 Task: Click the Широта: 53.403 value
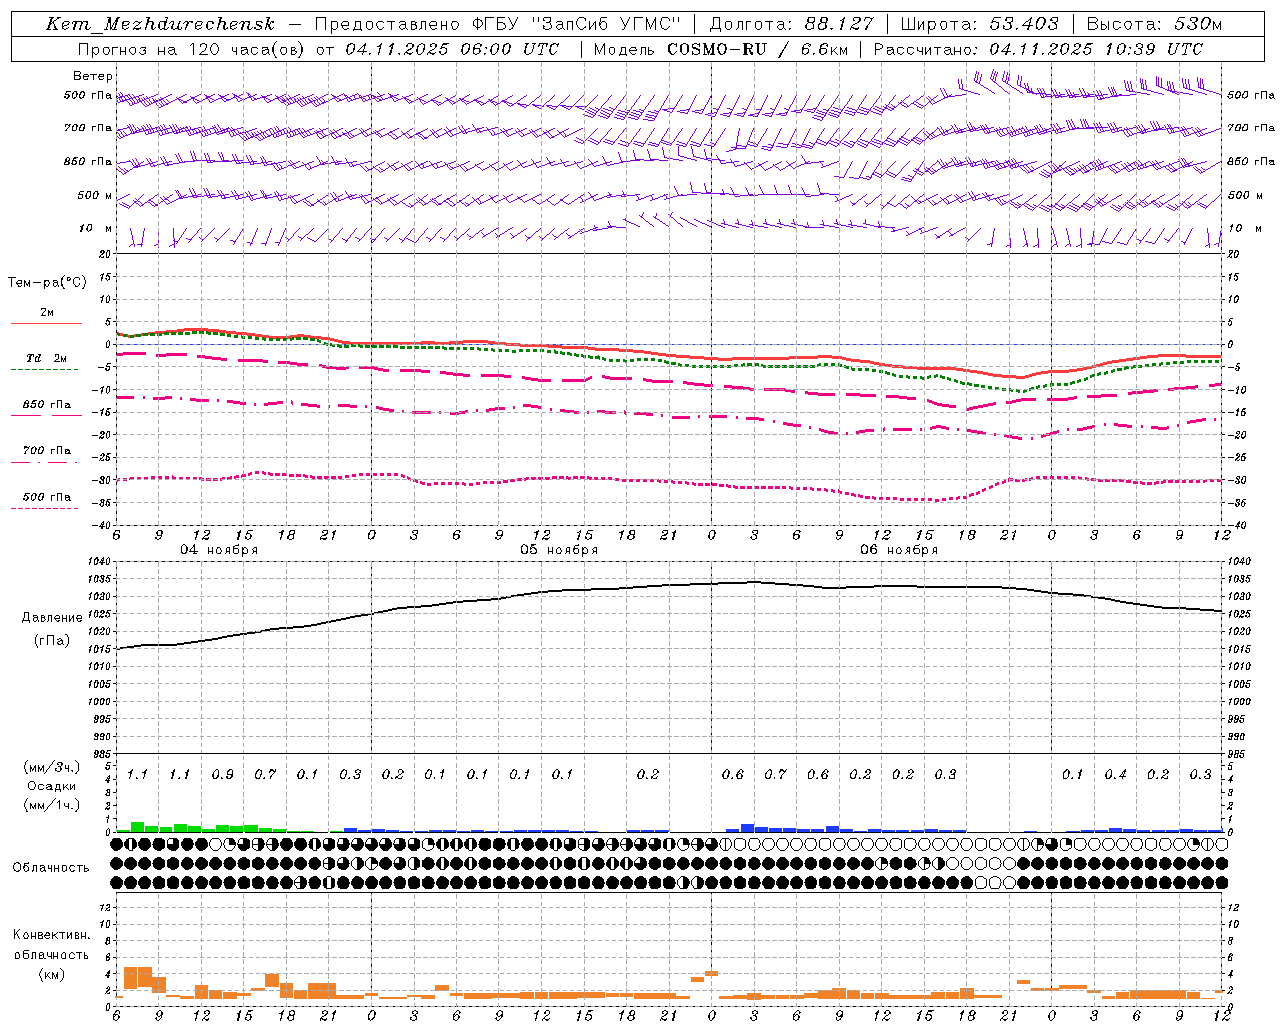pyautogui.click(x=980, y=24)
